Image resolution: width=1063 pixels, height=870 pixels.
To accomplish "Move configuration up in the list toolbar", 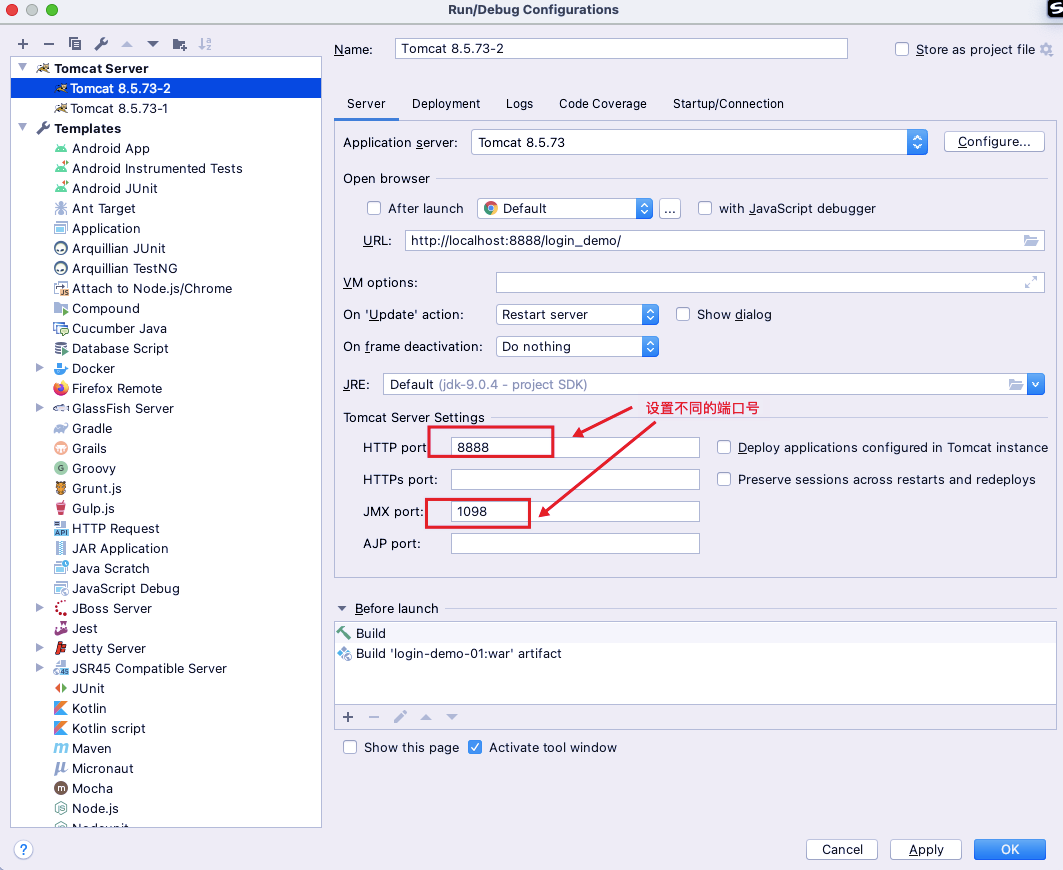I will 127,44.
